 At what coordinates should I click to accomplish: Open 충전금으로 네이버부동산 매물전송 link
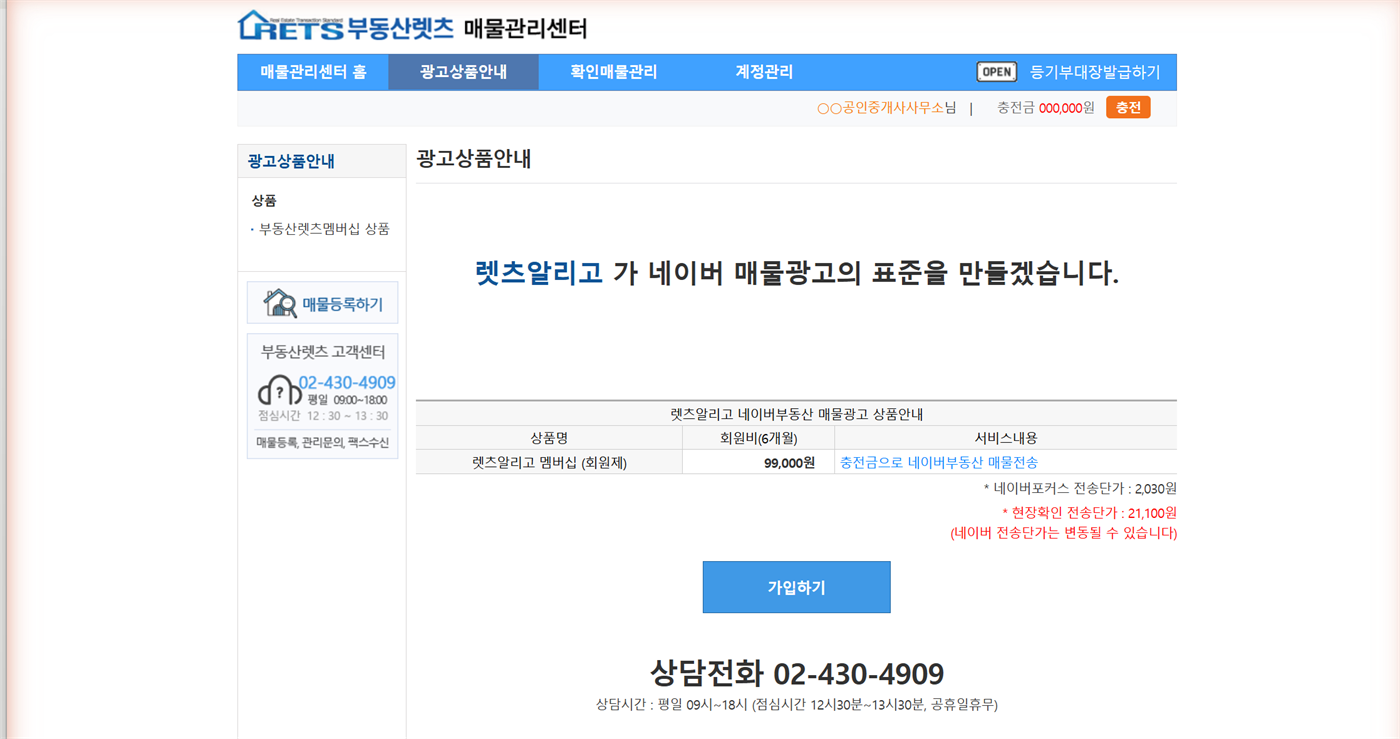pyautogui.click(x=939, y=463)
